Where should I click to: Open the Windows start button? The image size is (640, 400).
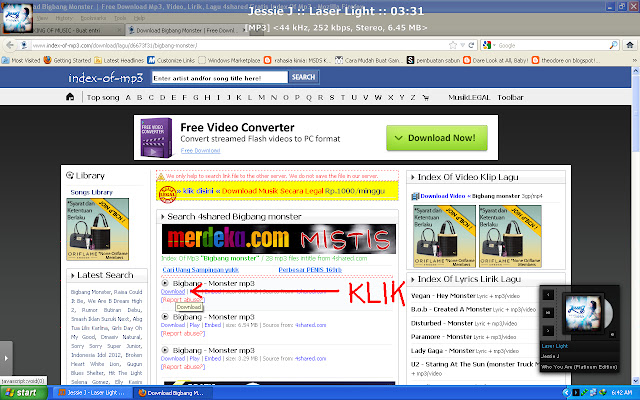[24, 393]
